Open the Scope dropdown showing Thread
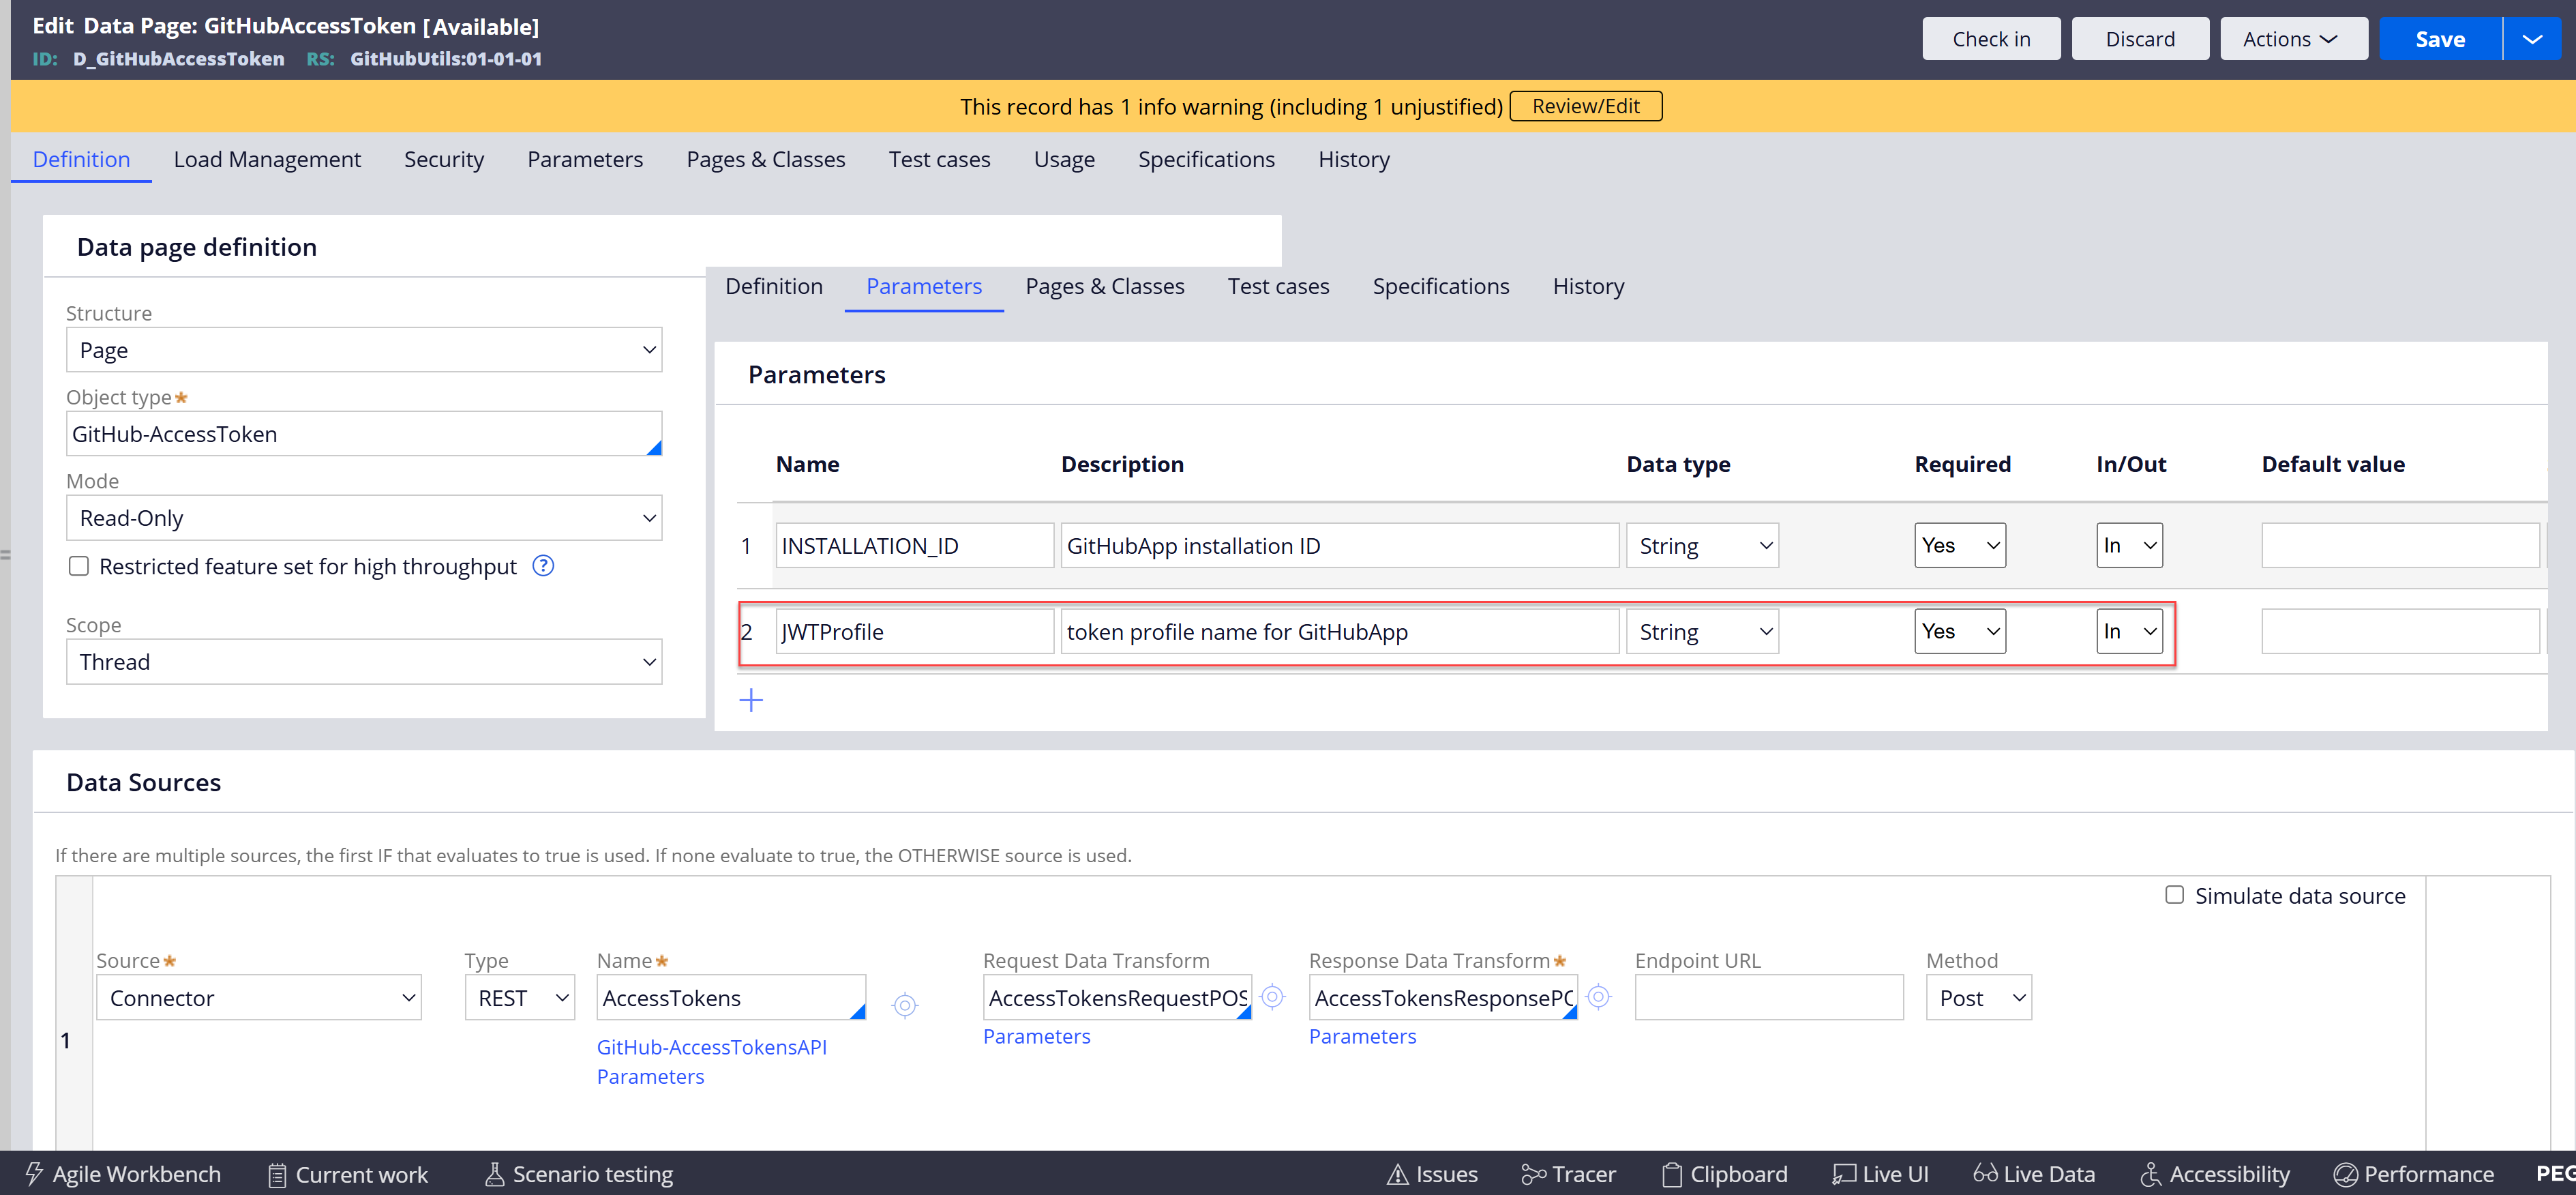This screenshot has width=2576, height=1195. point(364,662)
